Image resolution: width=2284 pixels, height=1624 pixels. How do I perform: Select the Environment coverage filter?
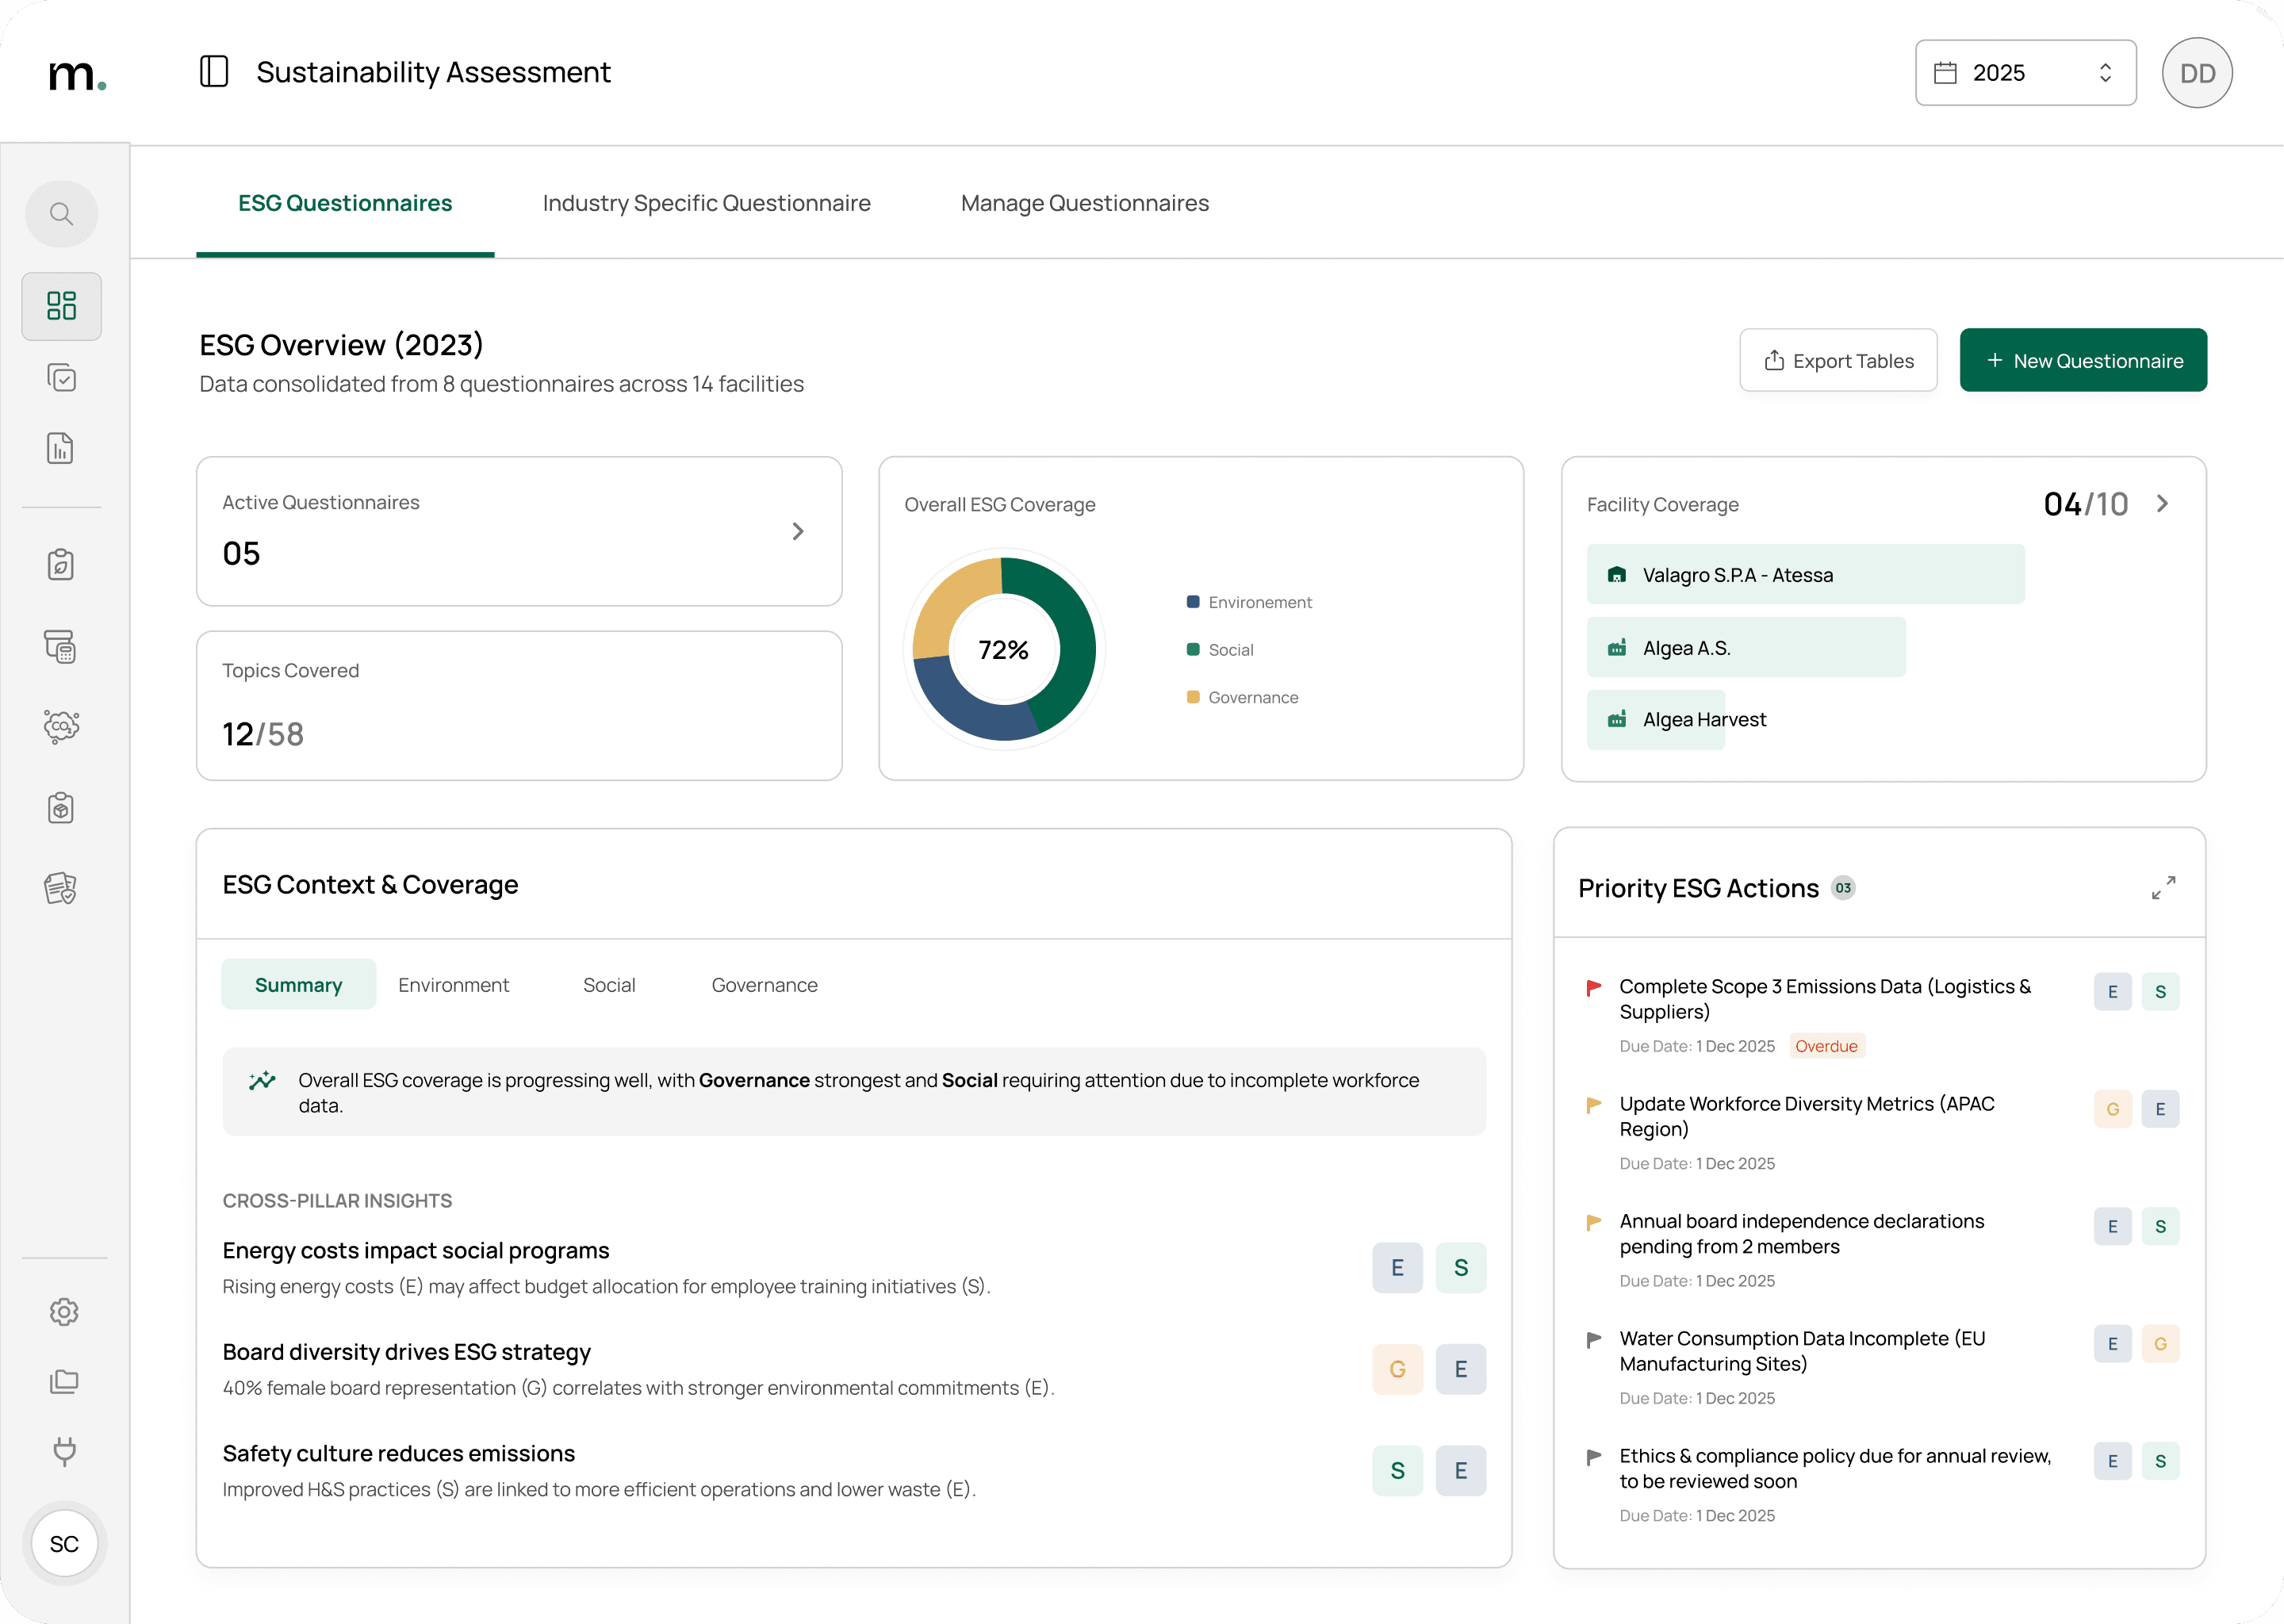click(x=453, y=985)
